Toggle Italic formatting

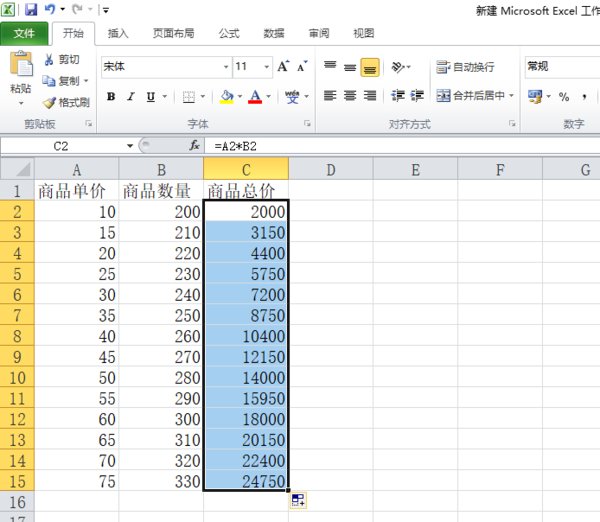131,97
